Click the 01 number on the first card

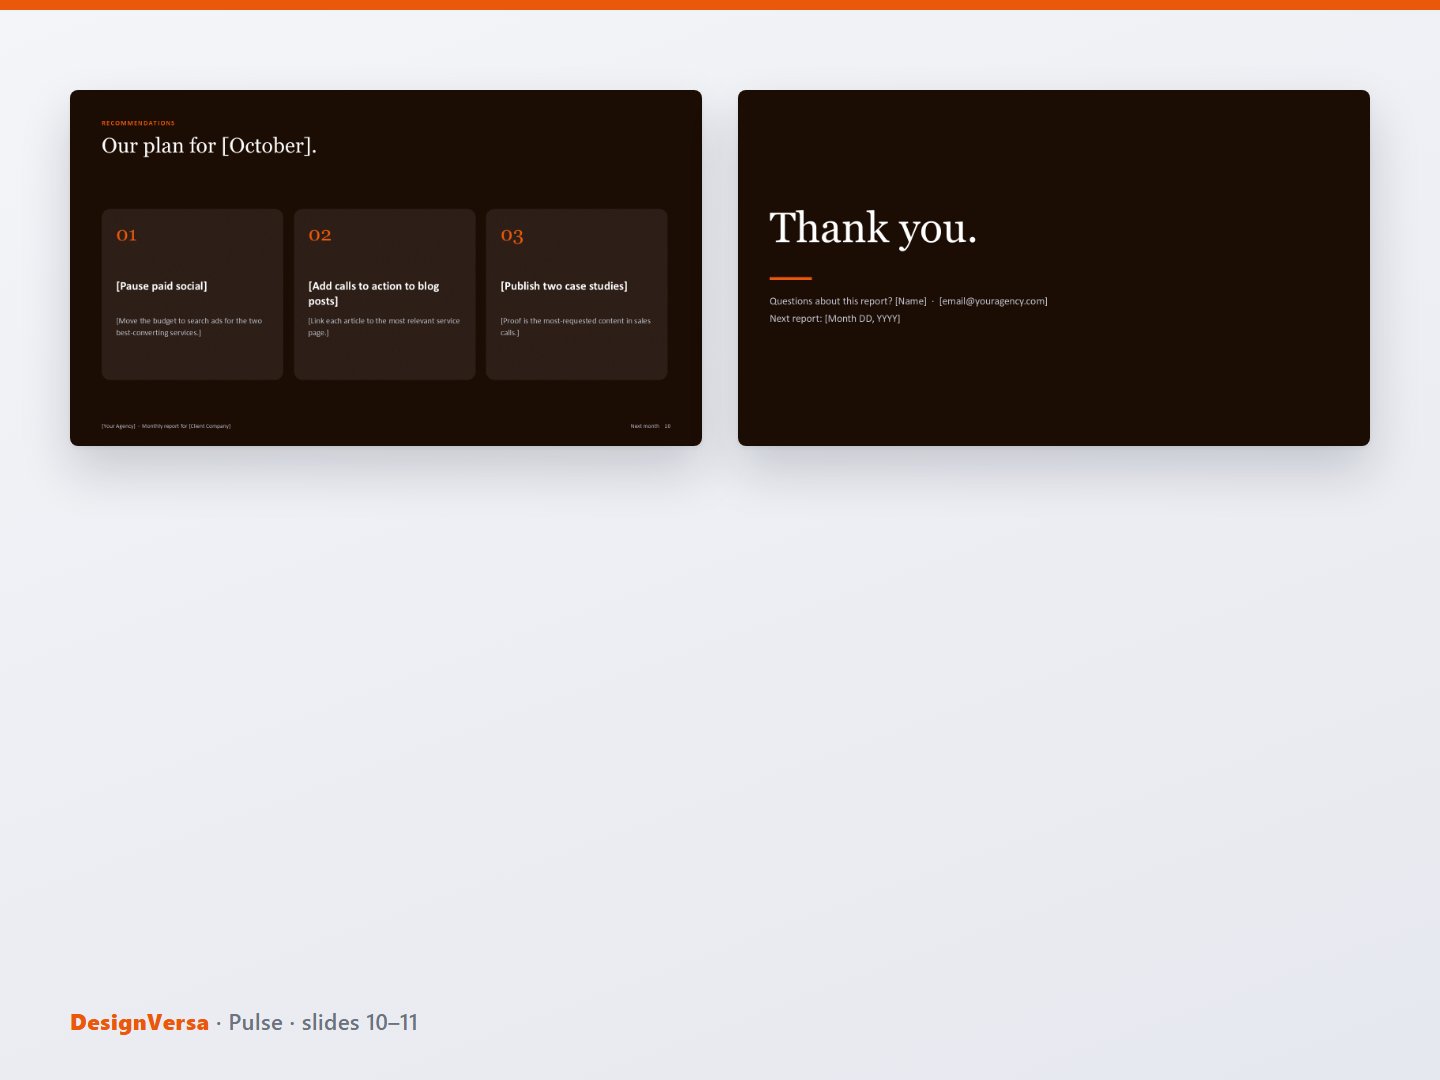(126, 235)
